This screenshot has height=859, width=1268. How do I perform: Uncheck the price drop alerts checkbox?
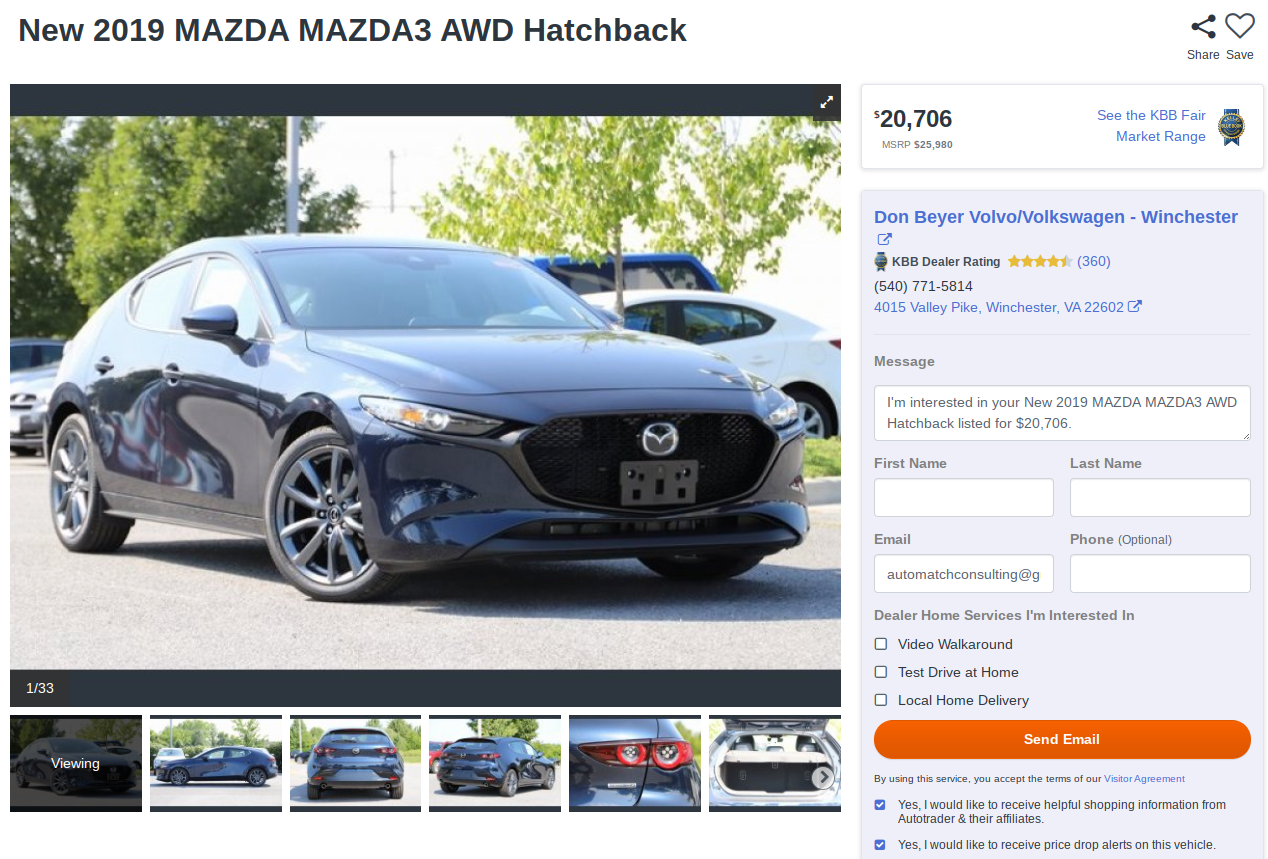pos(880,845)
